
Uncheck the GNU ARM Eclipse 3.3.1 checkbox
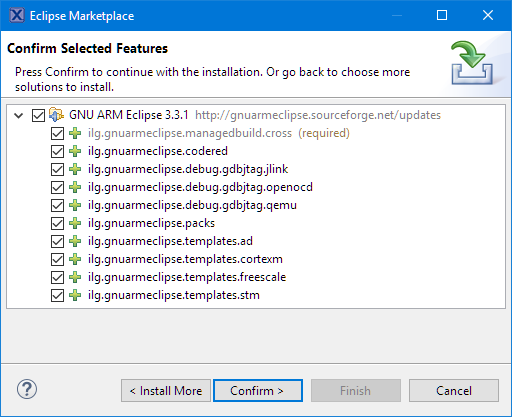(38, 116)
